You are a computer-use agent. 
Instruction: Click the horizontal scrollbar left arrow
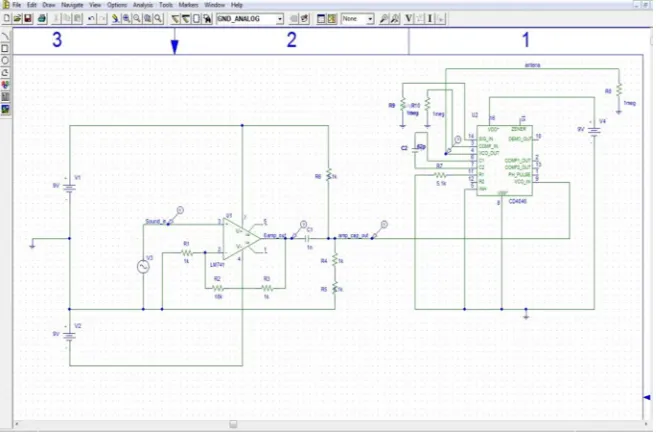coord(17,424)
